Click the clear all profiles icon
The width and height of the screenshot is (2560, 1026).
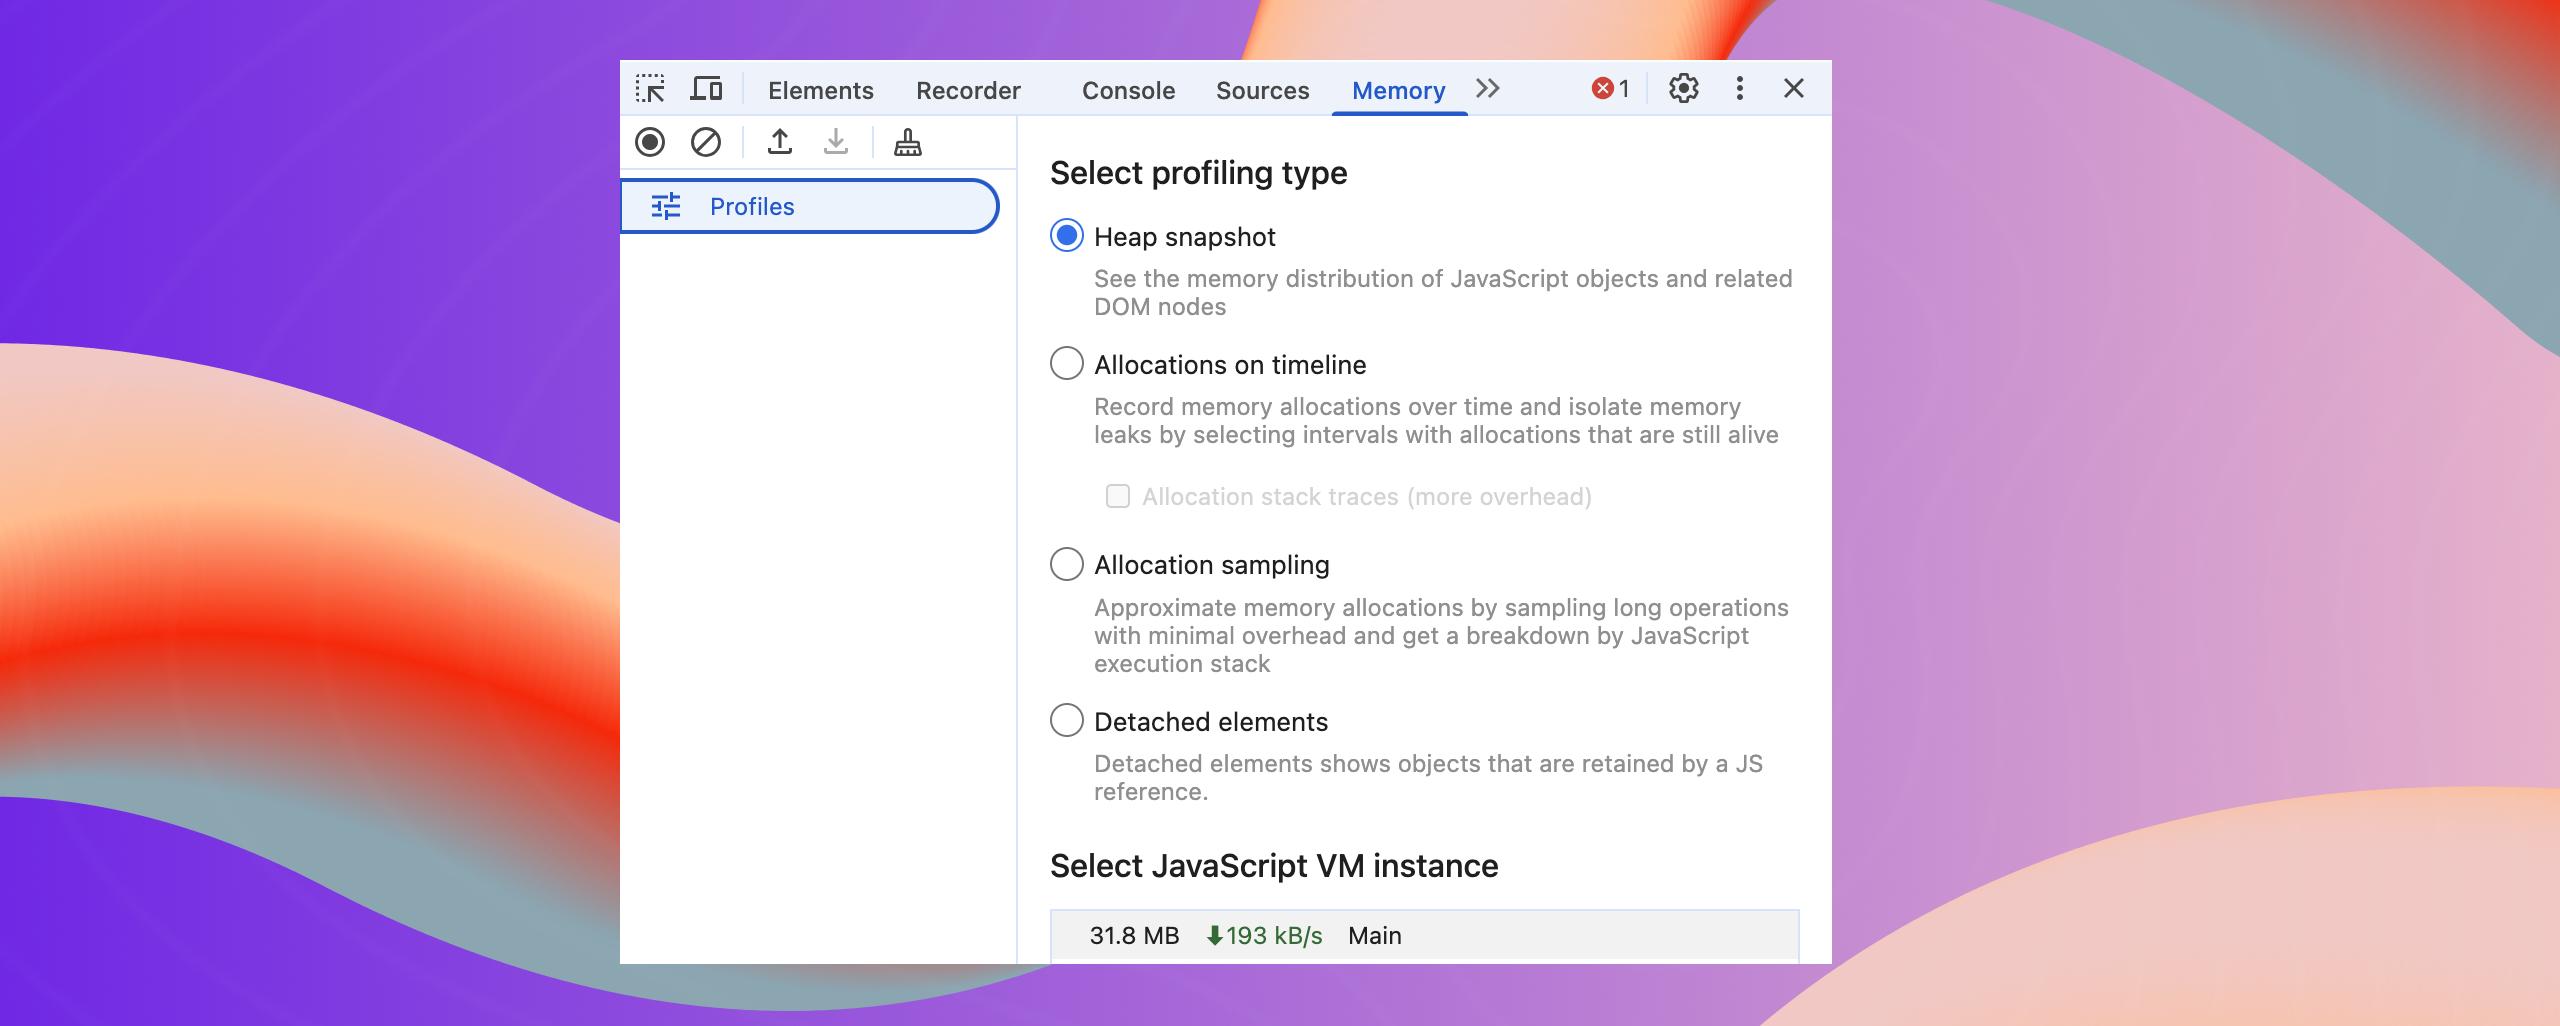pyautogui.click(x=706, y=142)
